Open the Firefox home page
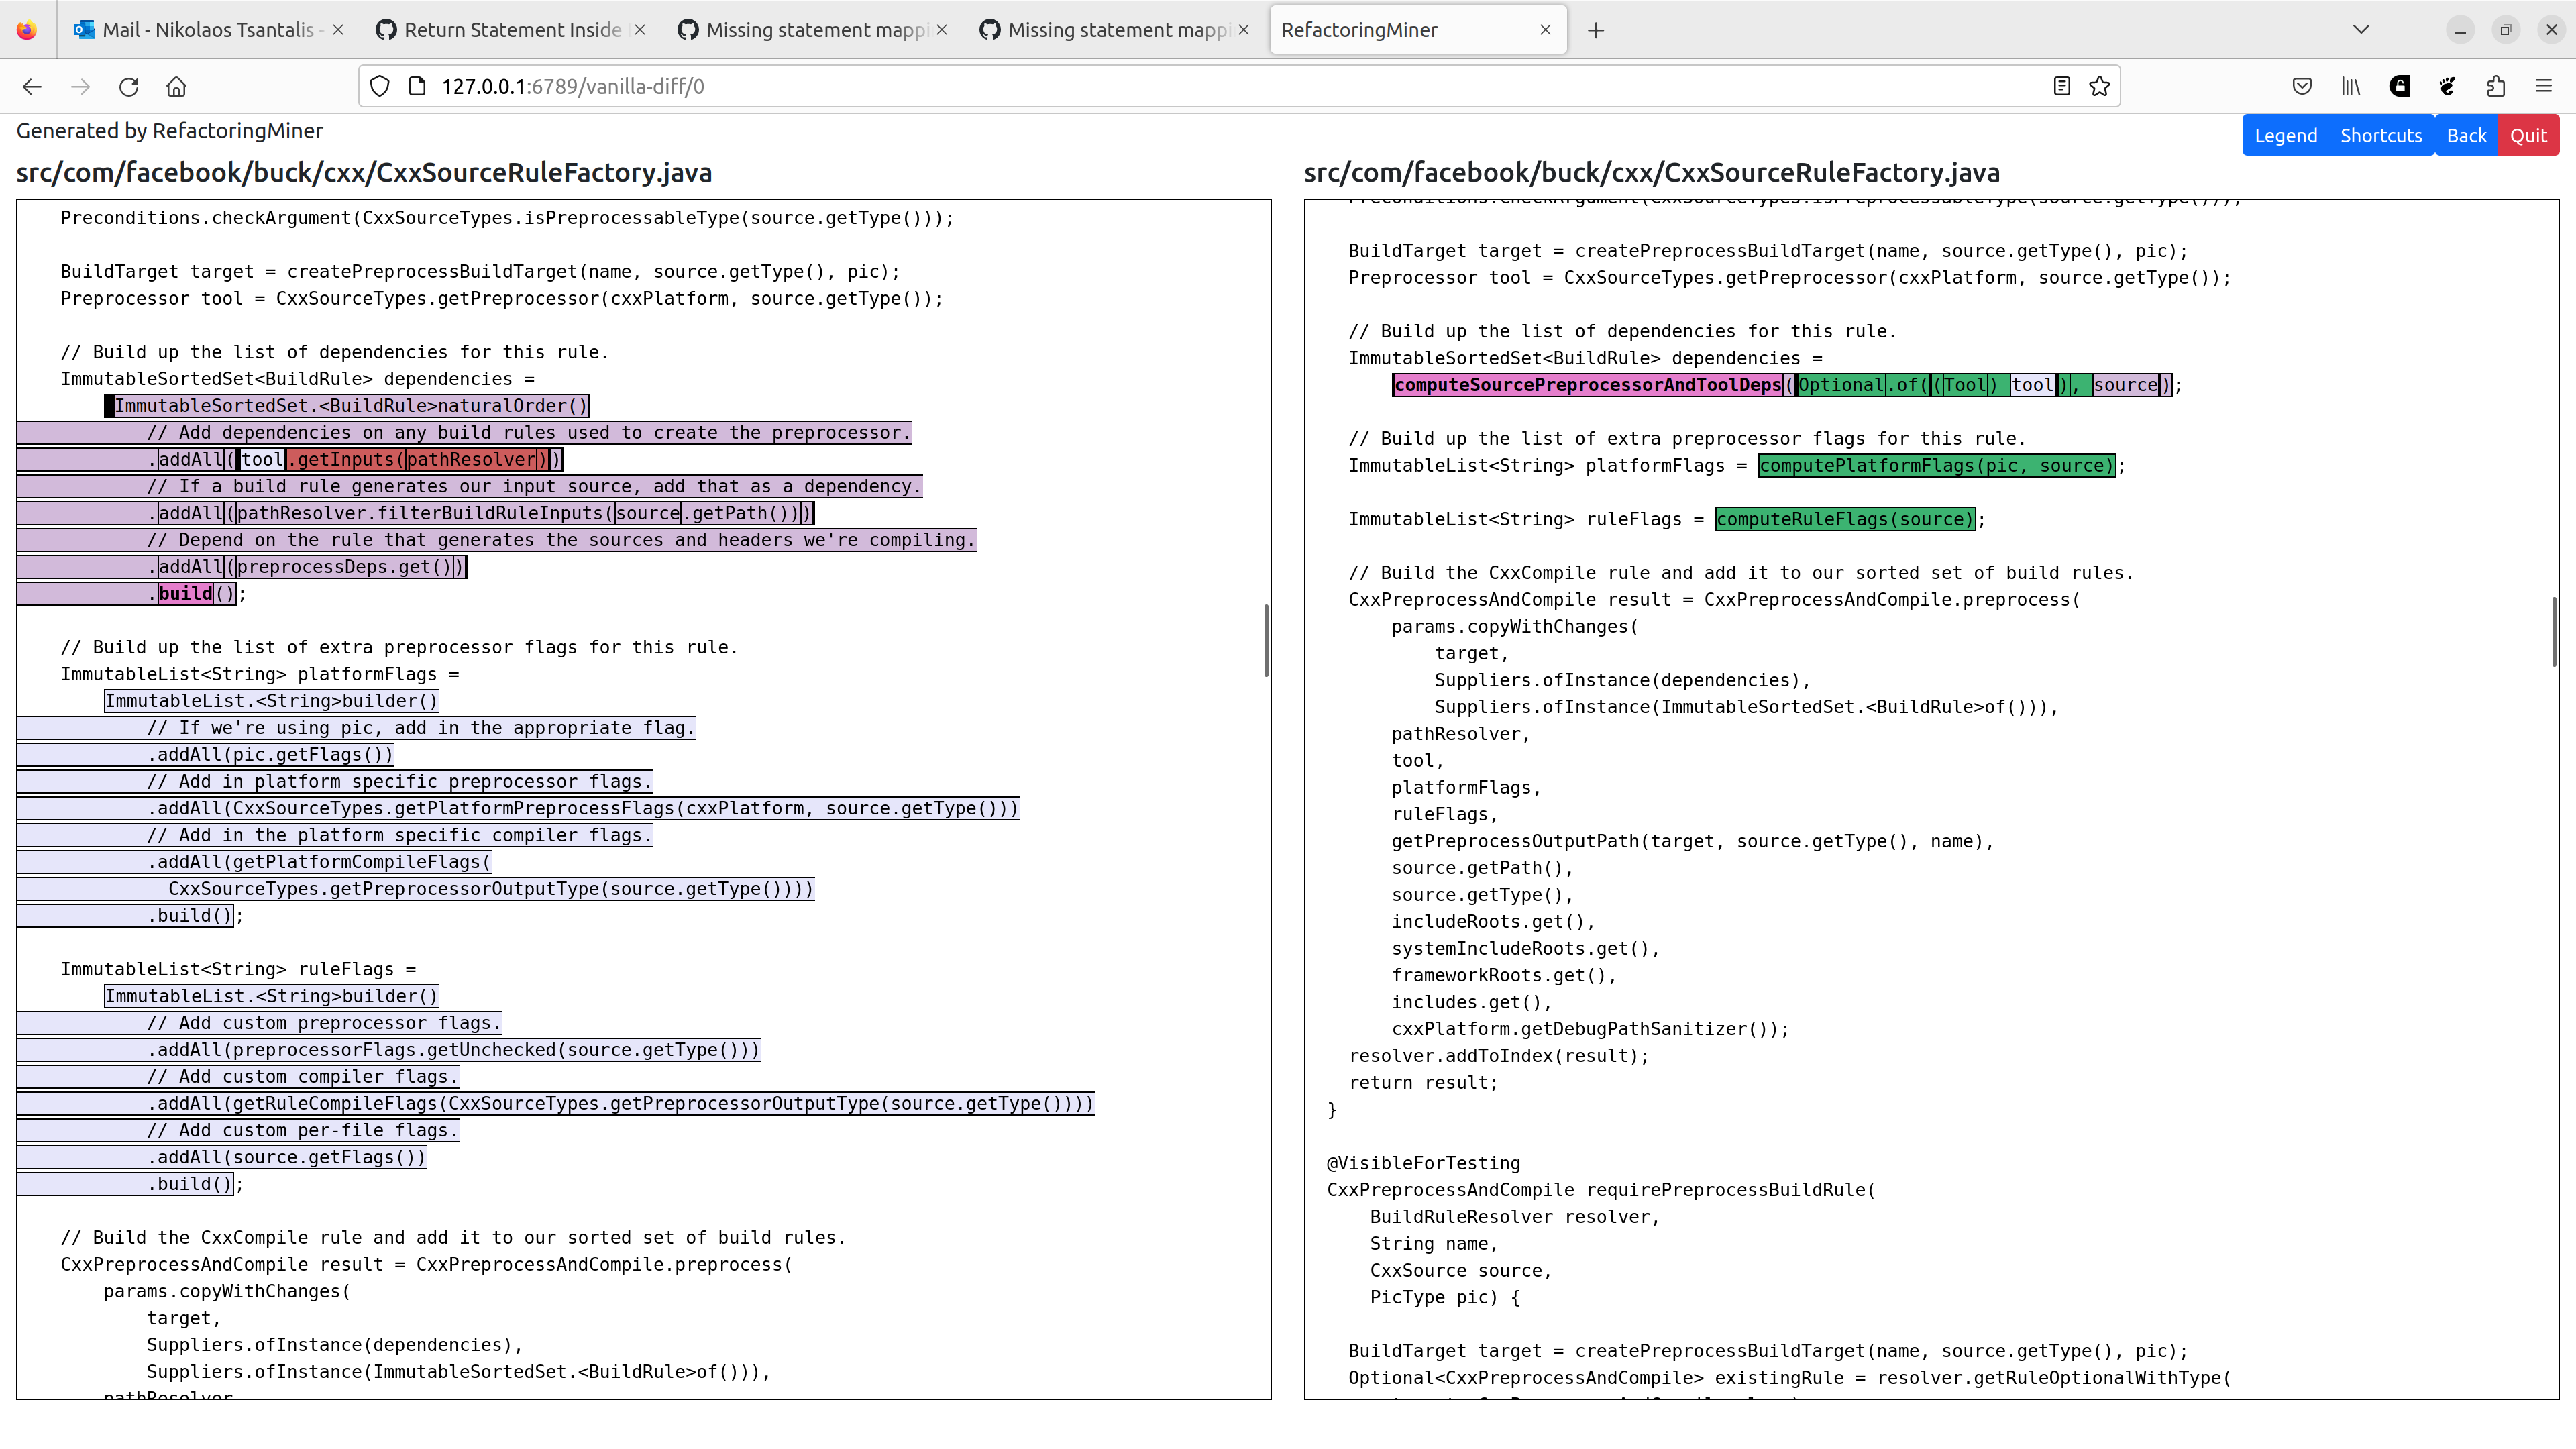The width and height of the screenshot is (2576, 1449). (x=176, y=87)
